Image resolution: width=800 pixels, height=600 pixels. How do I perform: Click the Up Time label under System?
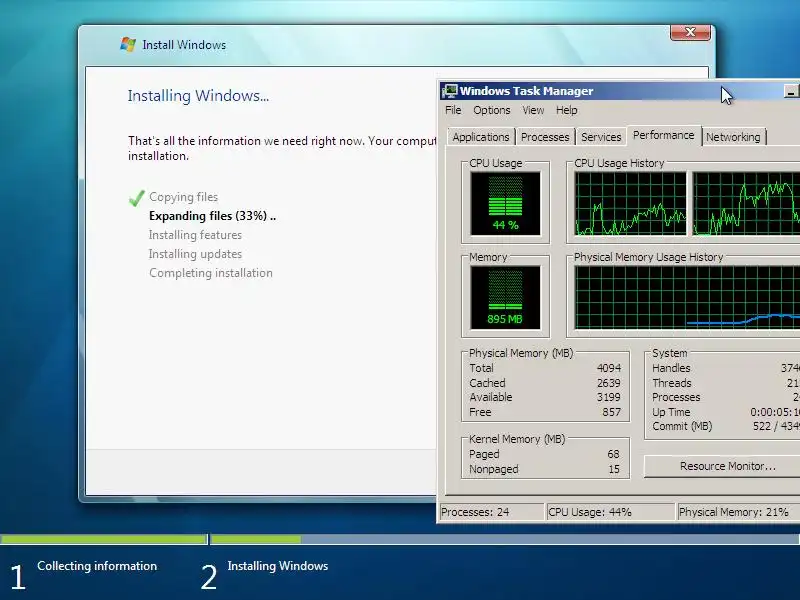pos(671,412)
